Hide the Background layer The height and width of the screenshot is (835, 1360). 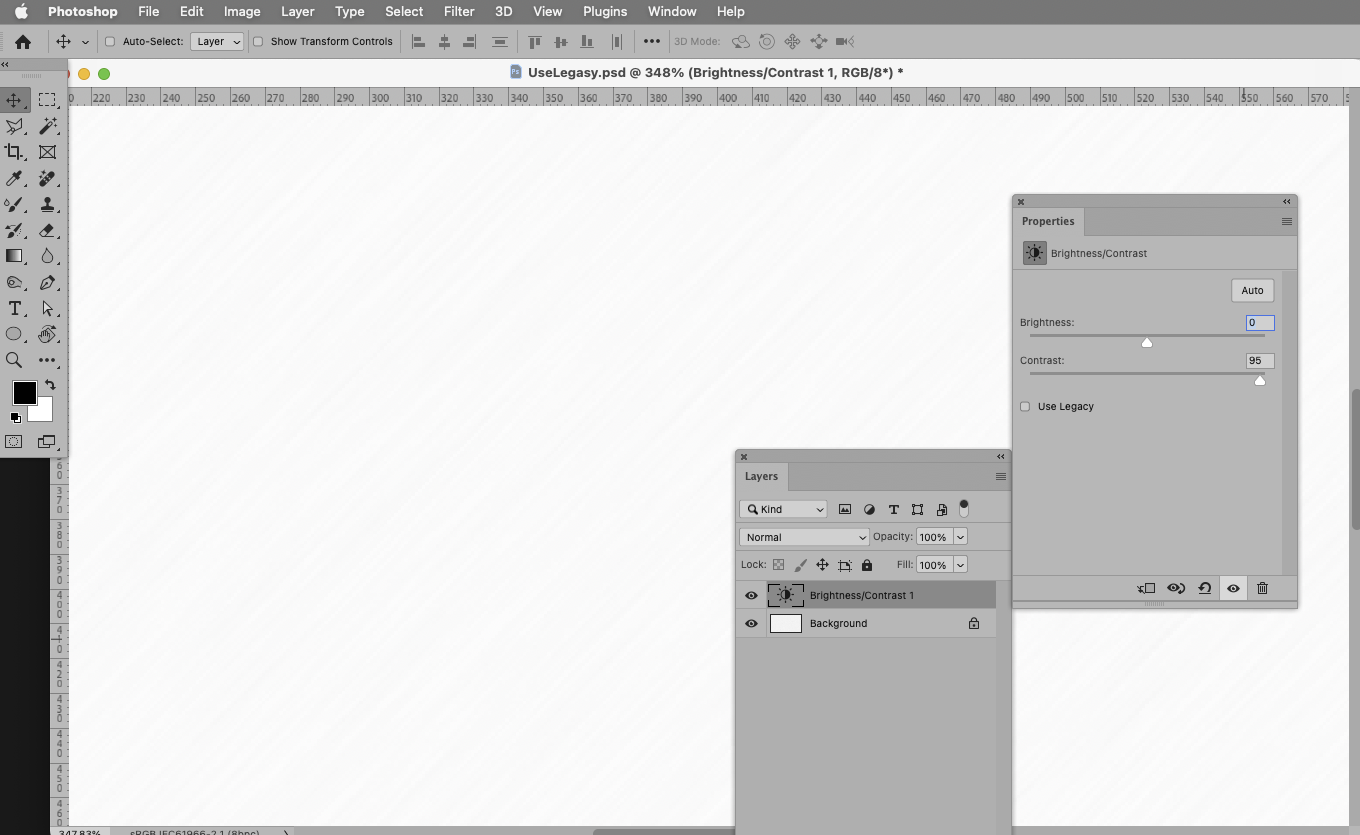pyautogui.click(x=751, y=623)
